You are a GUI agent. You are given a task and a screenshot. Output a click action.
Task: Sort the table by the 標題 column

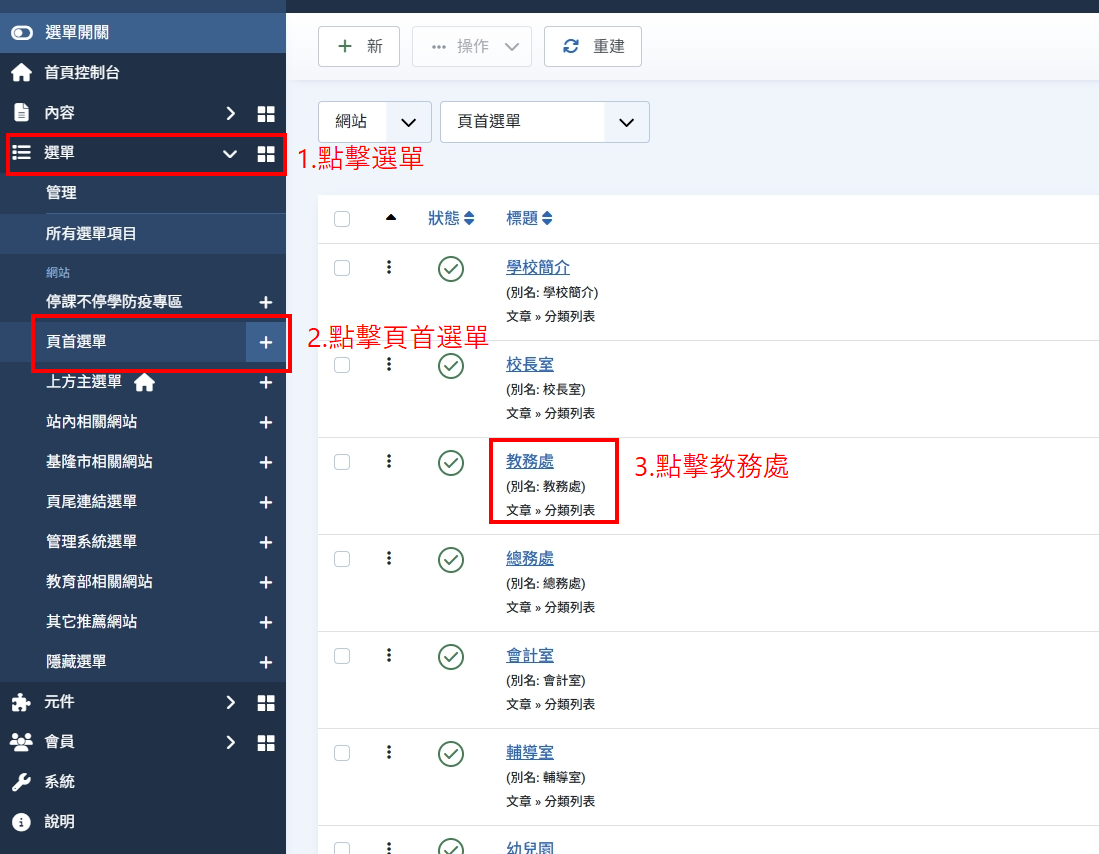pos(529,217)
